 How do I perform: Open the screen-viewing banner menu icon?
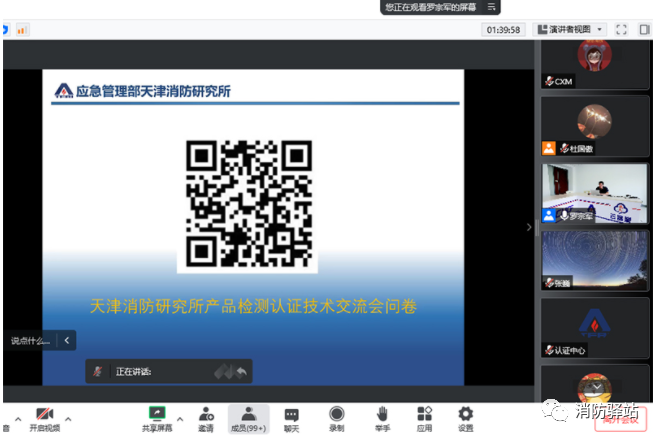[x=491, y=7]
